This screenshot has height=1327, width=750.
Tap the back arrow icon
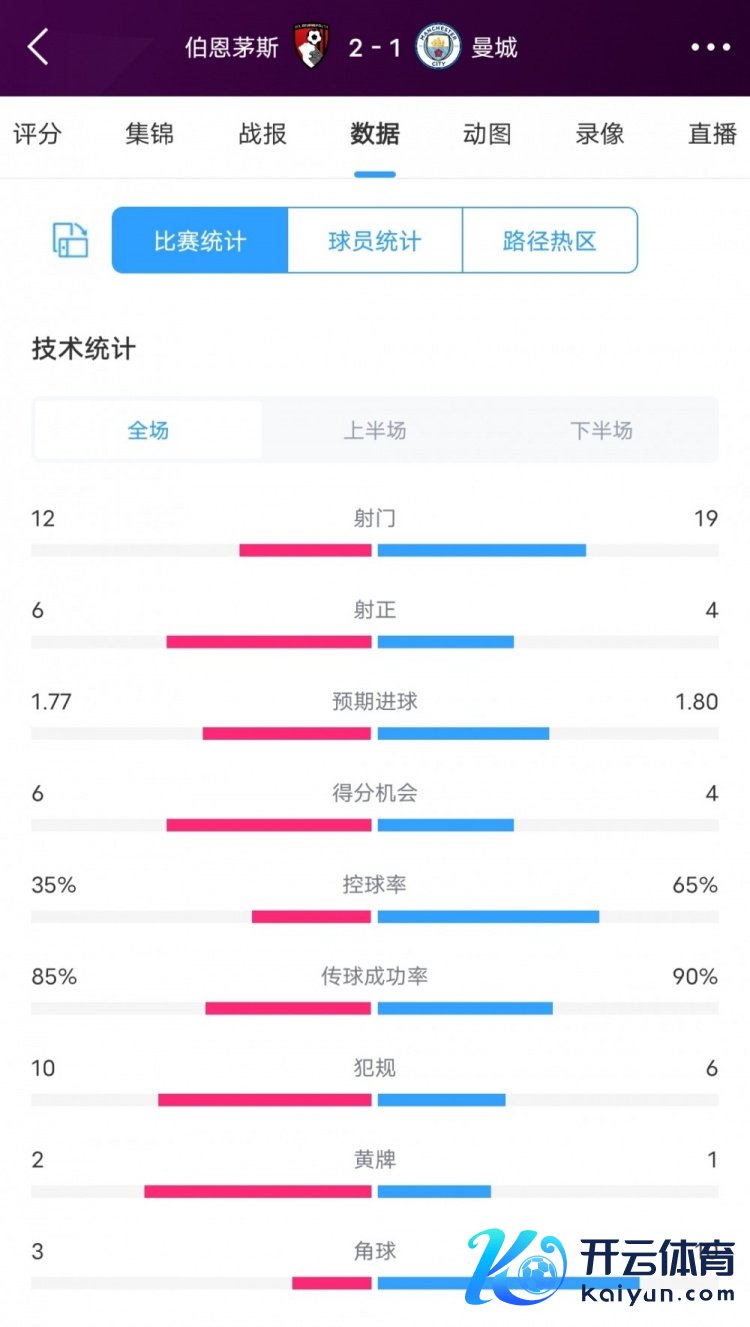(x=38, y=47)
